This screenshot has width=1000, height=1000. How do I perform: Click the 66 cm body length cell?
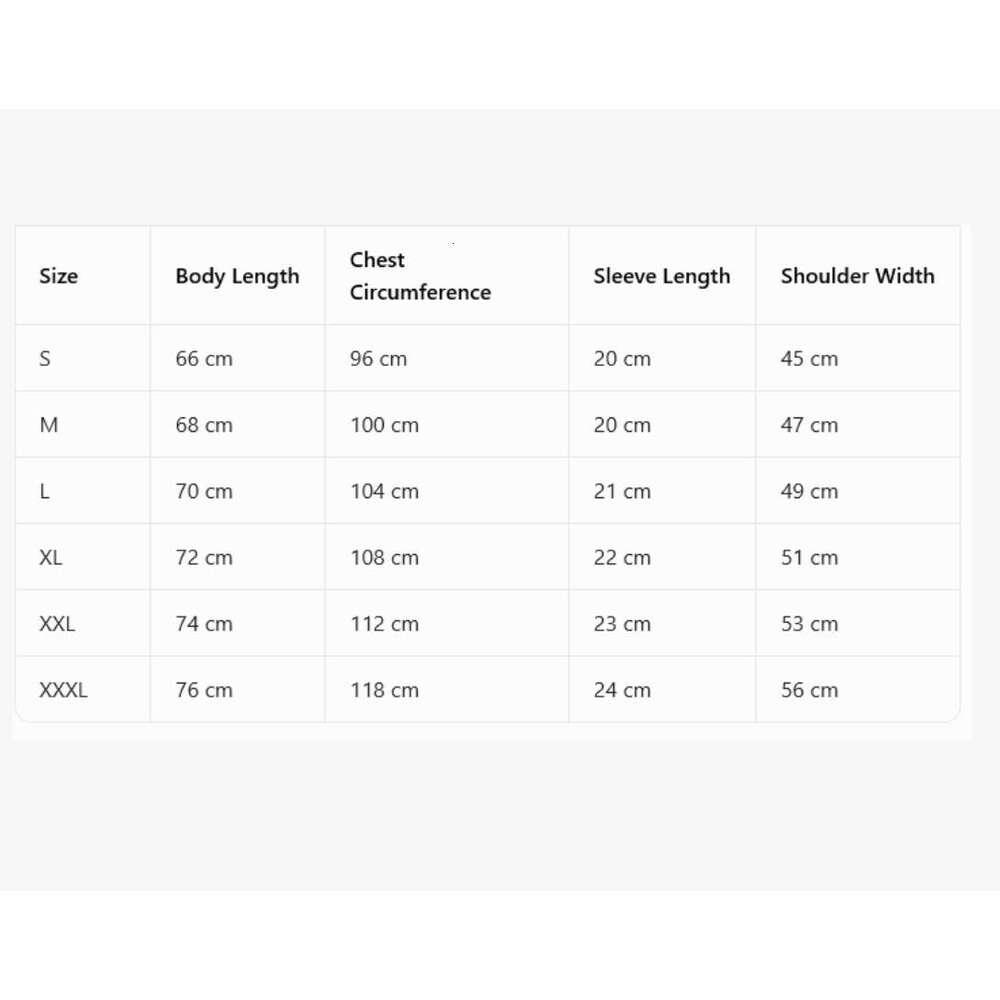[x=204, y=358]
